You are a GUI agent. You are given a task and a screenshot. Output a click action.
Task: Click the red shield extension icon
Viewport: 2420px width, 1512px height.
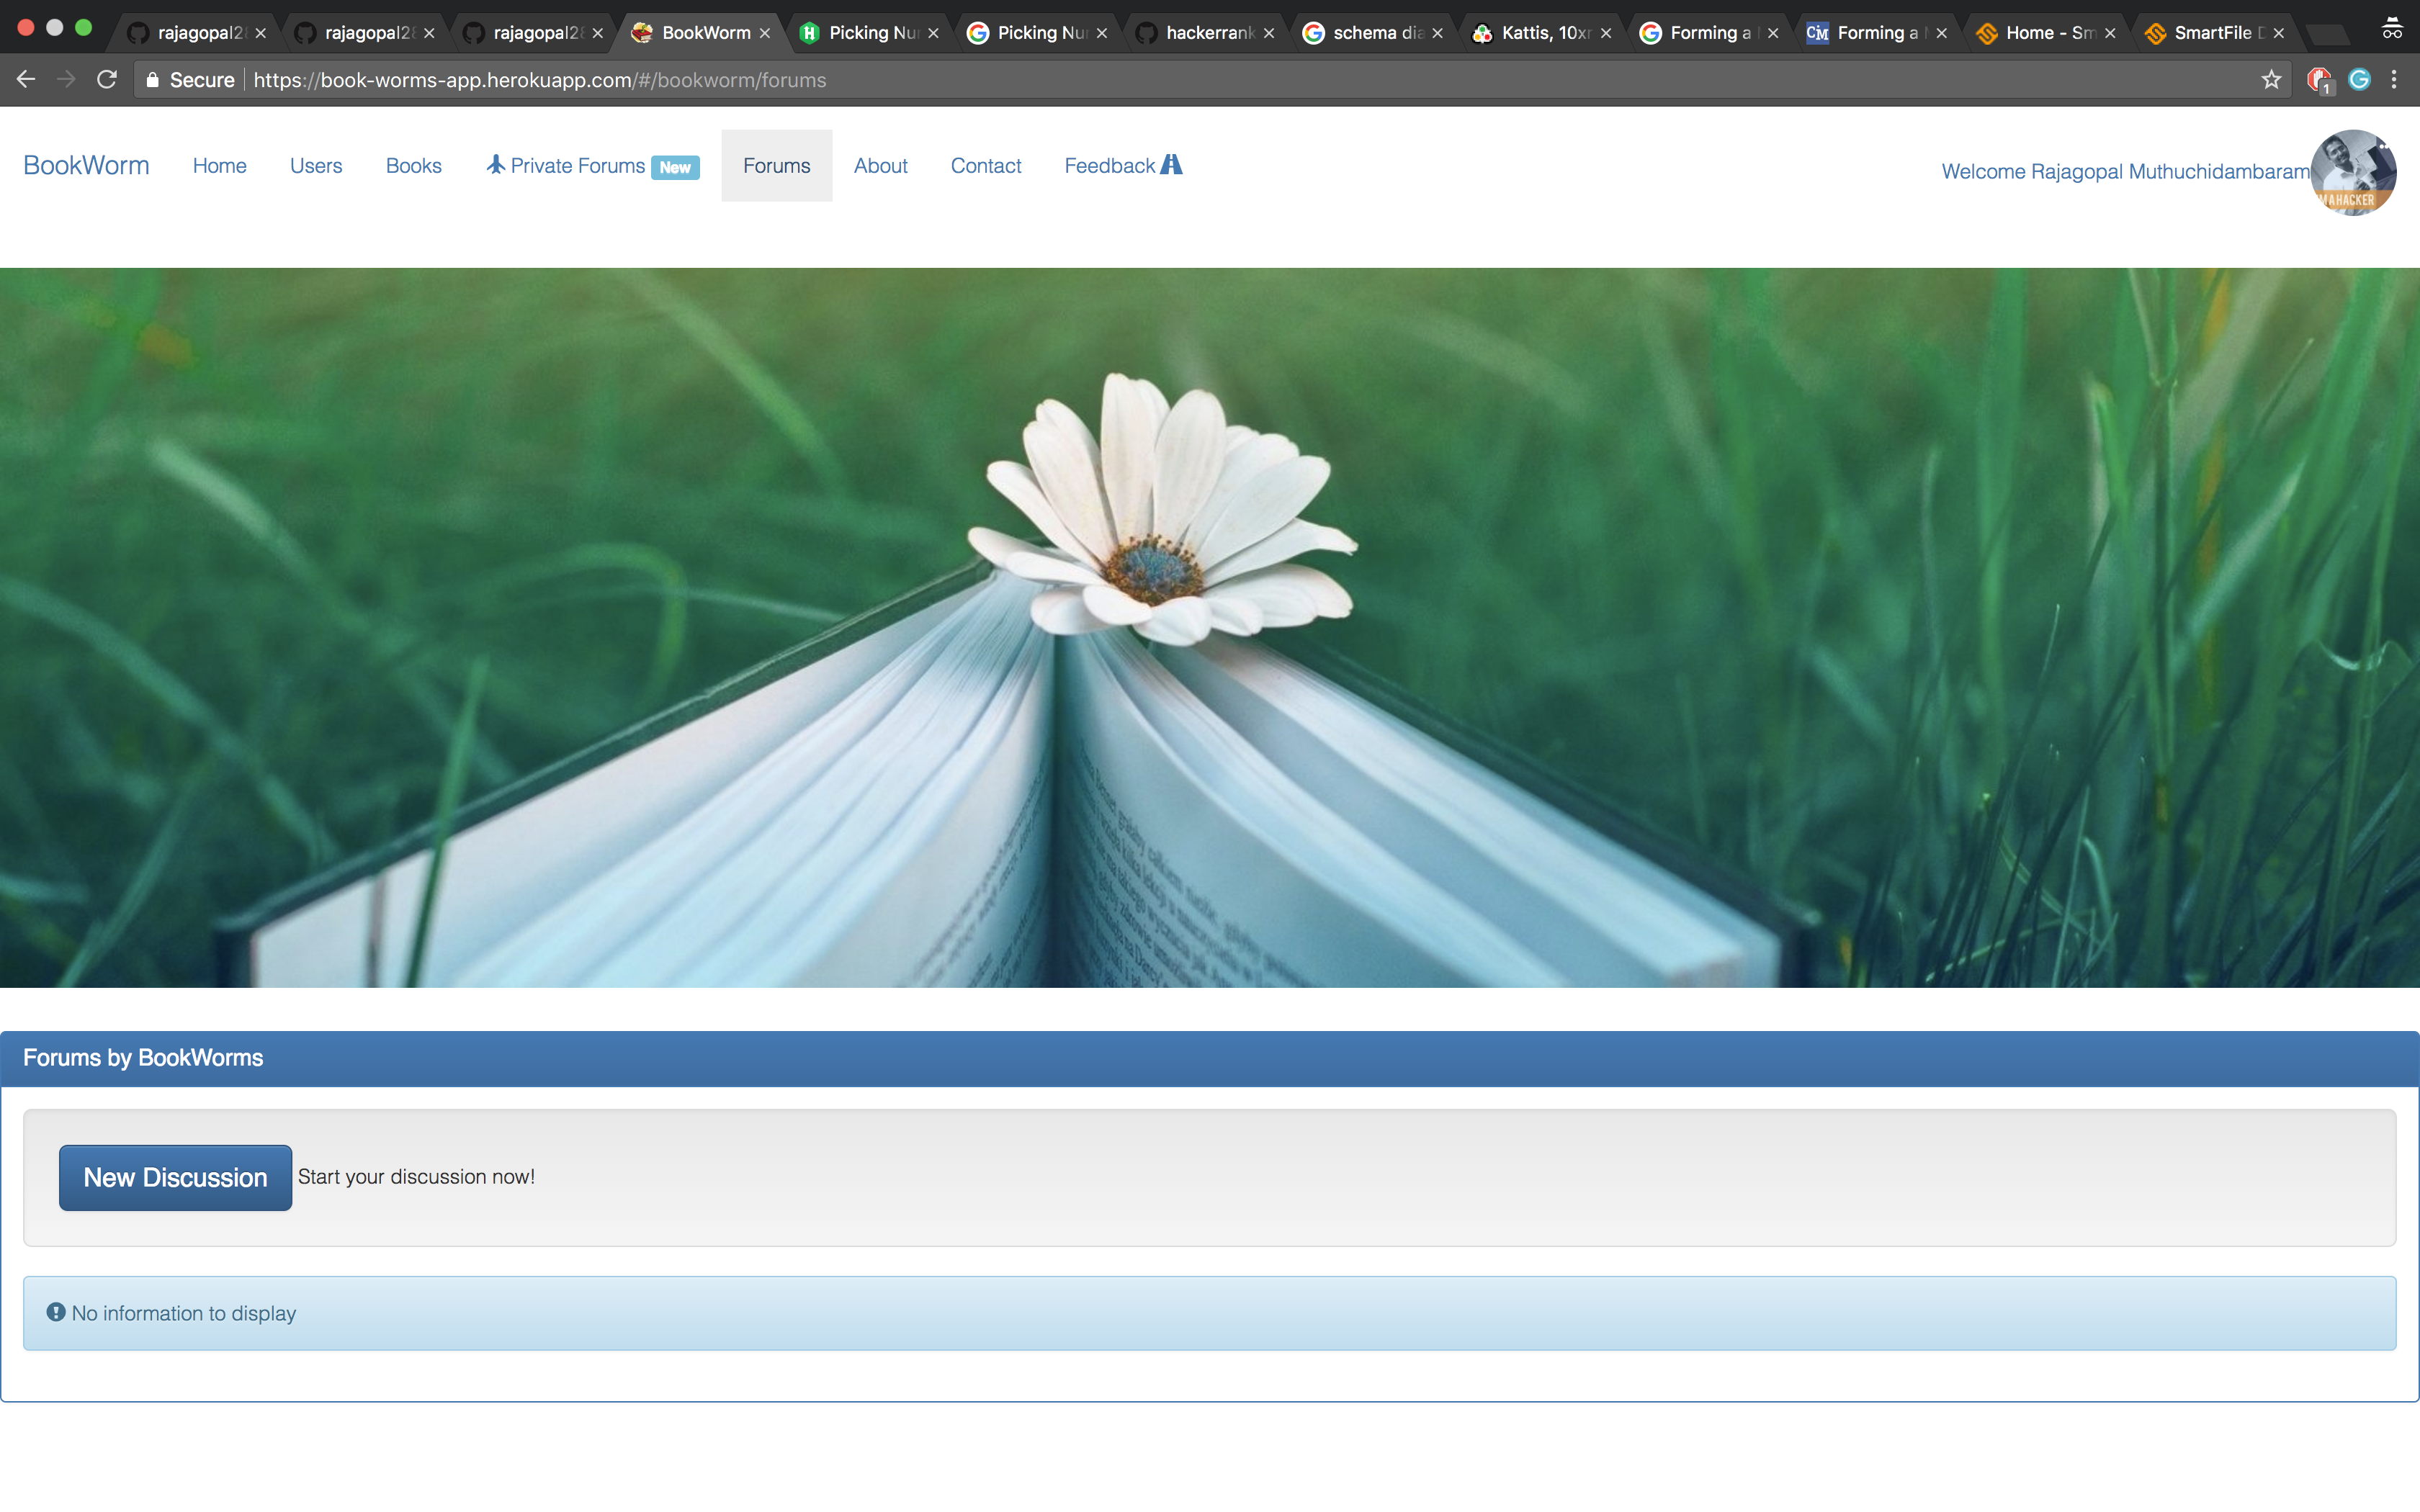(x=2318, y=80)
